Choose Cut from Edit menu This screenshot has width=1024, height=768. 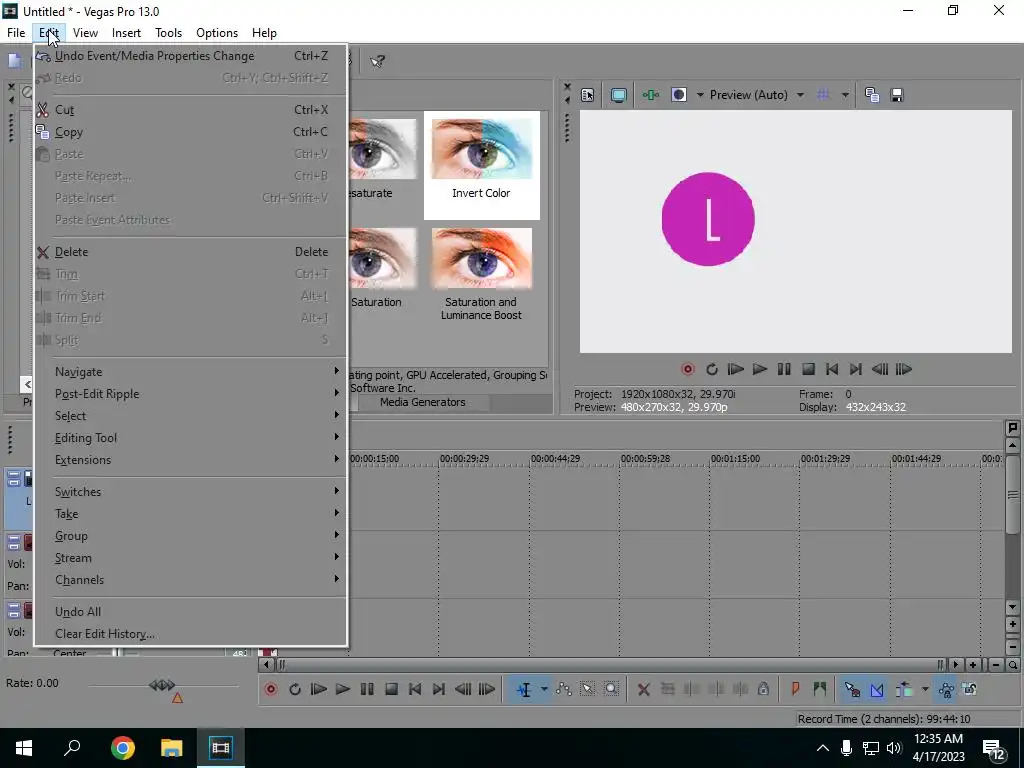click(x=190, y=110)
